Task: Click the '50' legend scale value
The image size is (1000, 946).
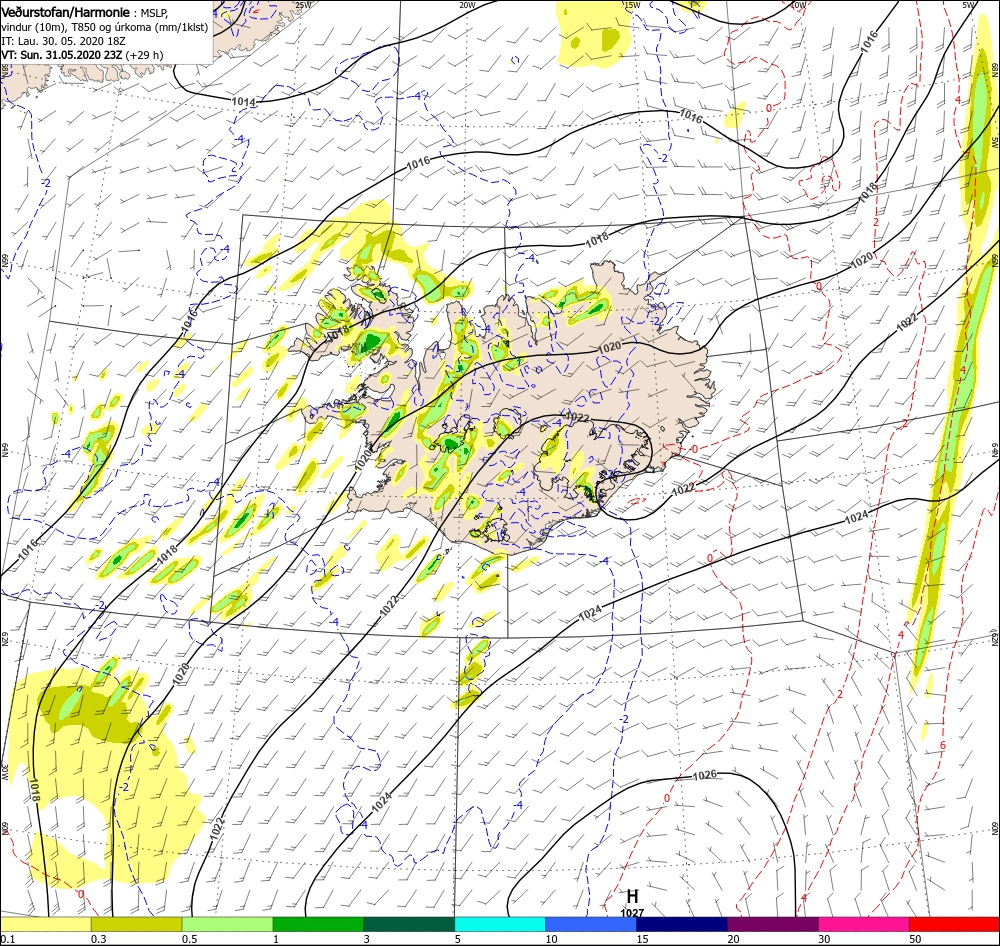Action: click(x=915, y=939)
